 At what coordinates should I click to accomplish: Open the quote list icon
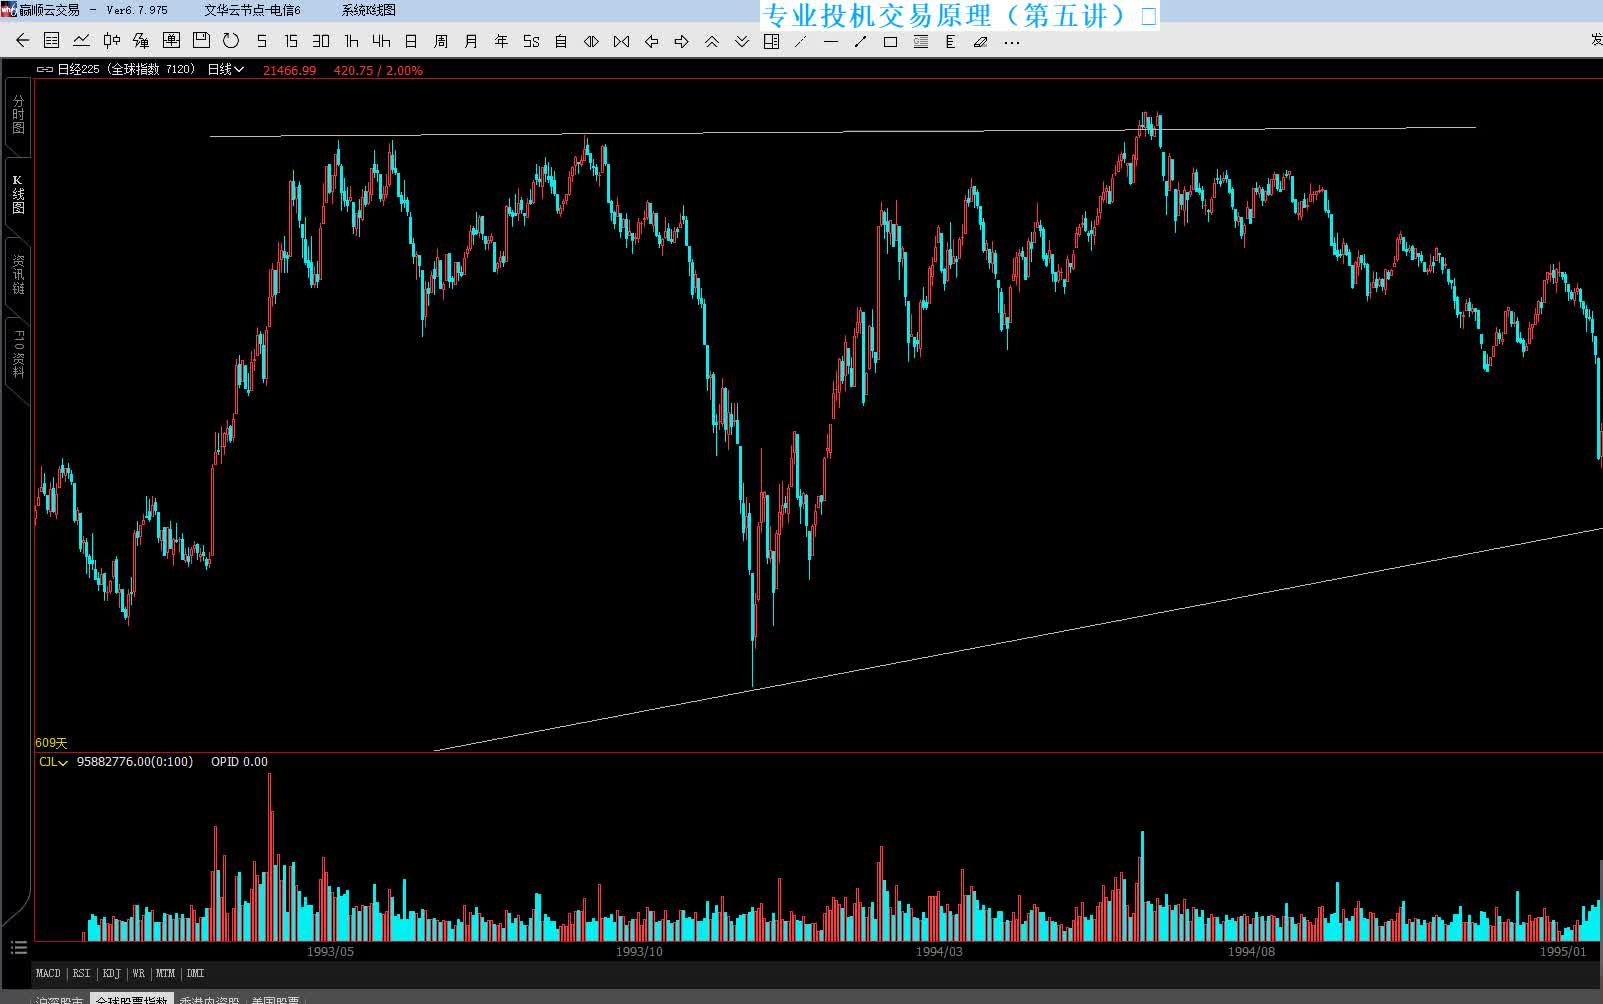[x=52, y=41]
